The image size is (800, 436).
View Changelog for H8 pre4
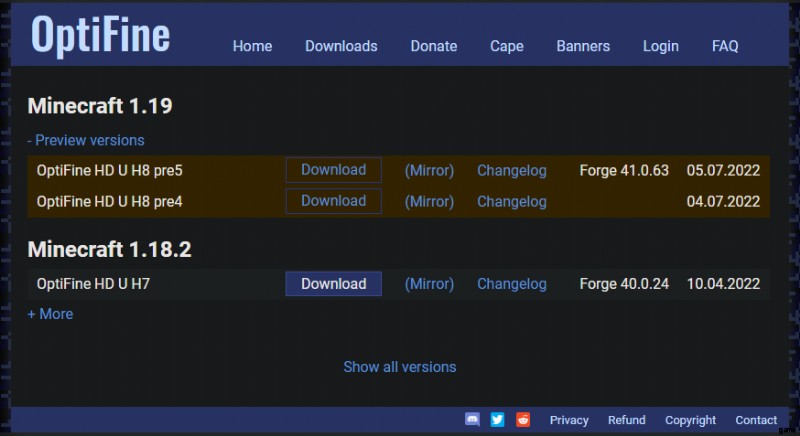point(512,201)
